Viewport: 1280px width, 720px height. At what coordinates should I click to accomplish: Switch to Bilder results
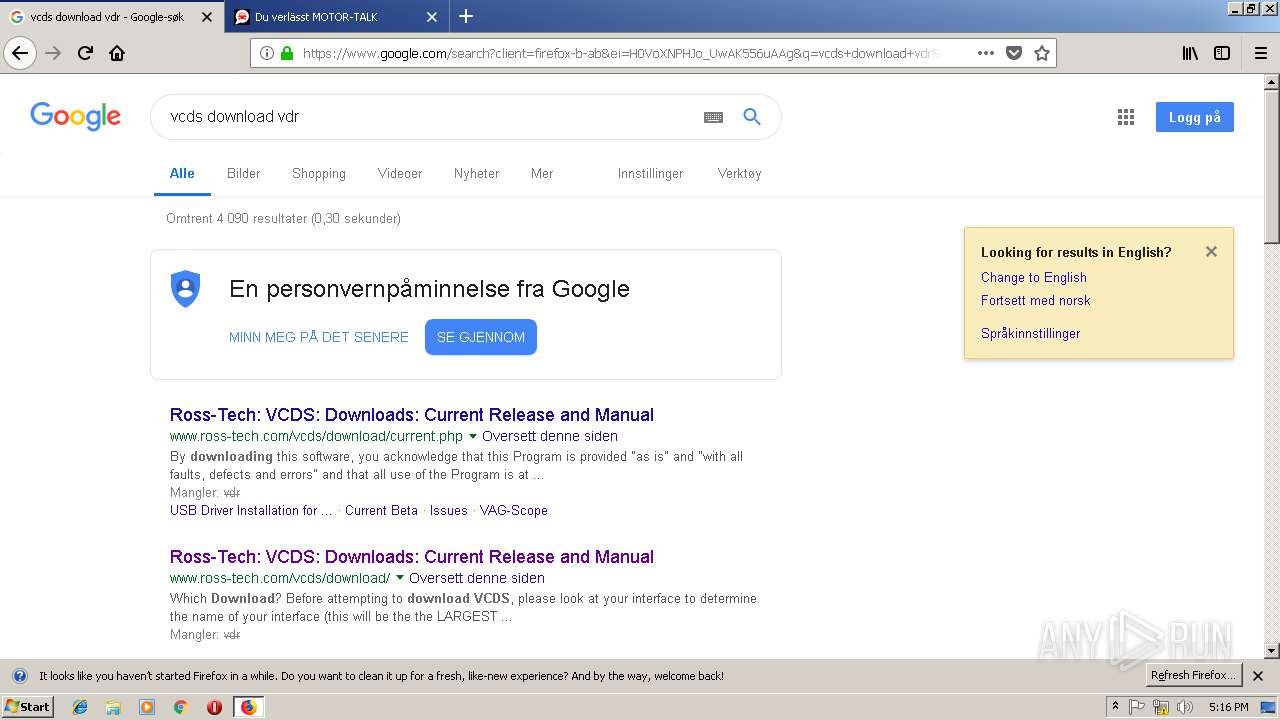[x=244, y=174]
